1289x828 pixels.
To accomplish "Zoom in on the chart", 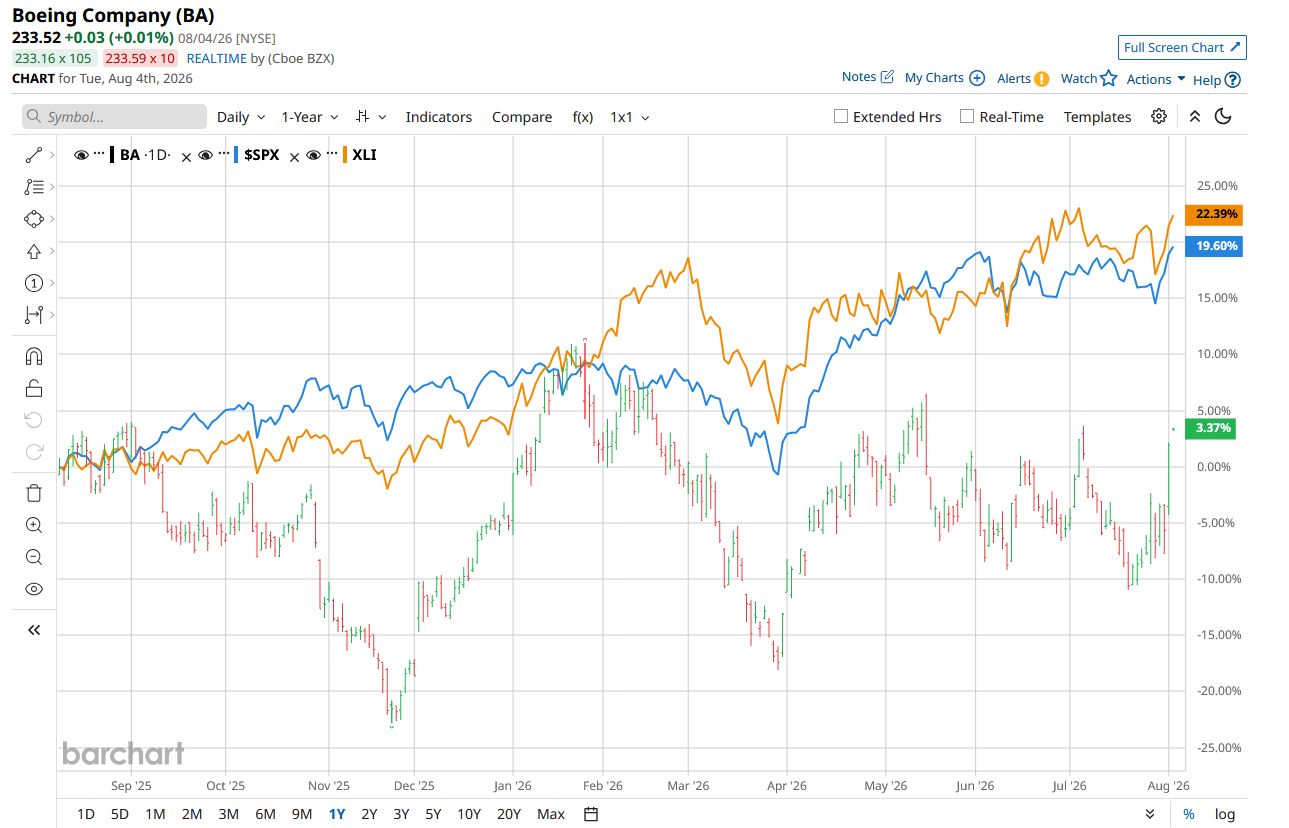I will 34,525.
